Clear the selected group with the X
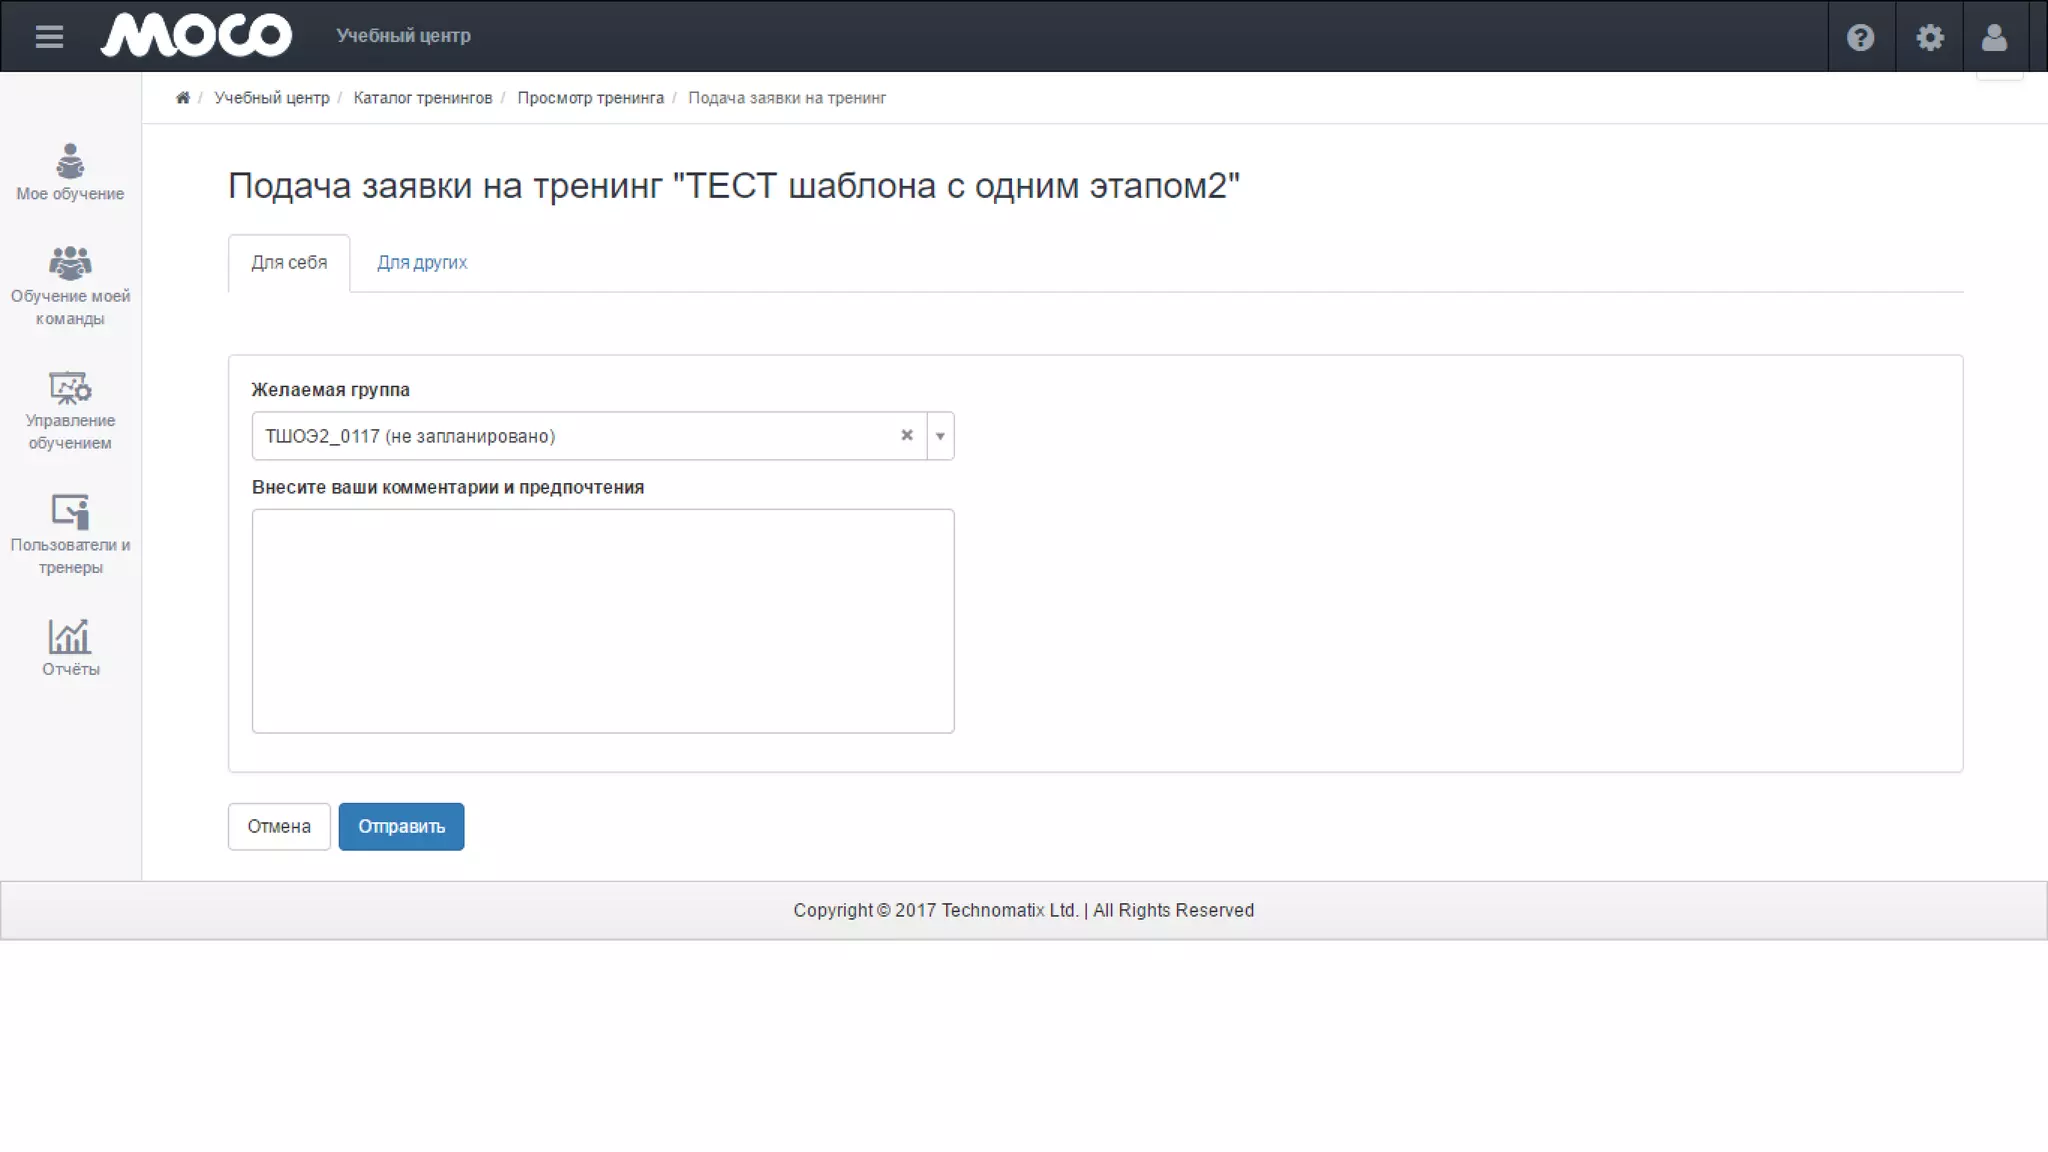This screenshot has width=2048, height=1152. coord(906,435)
